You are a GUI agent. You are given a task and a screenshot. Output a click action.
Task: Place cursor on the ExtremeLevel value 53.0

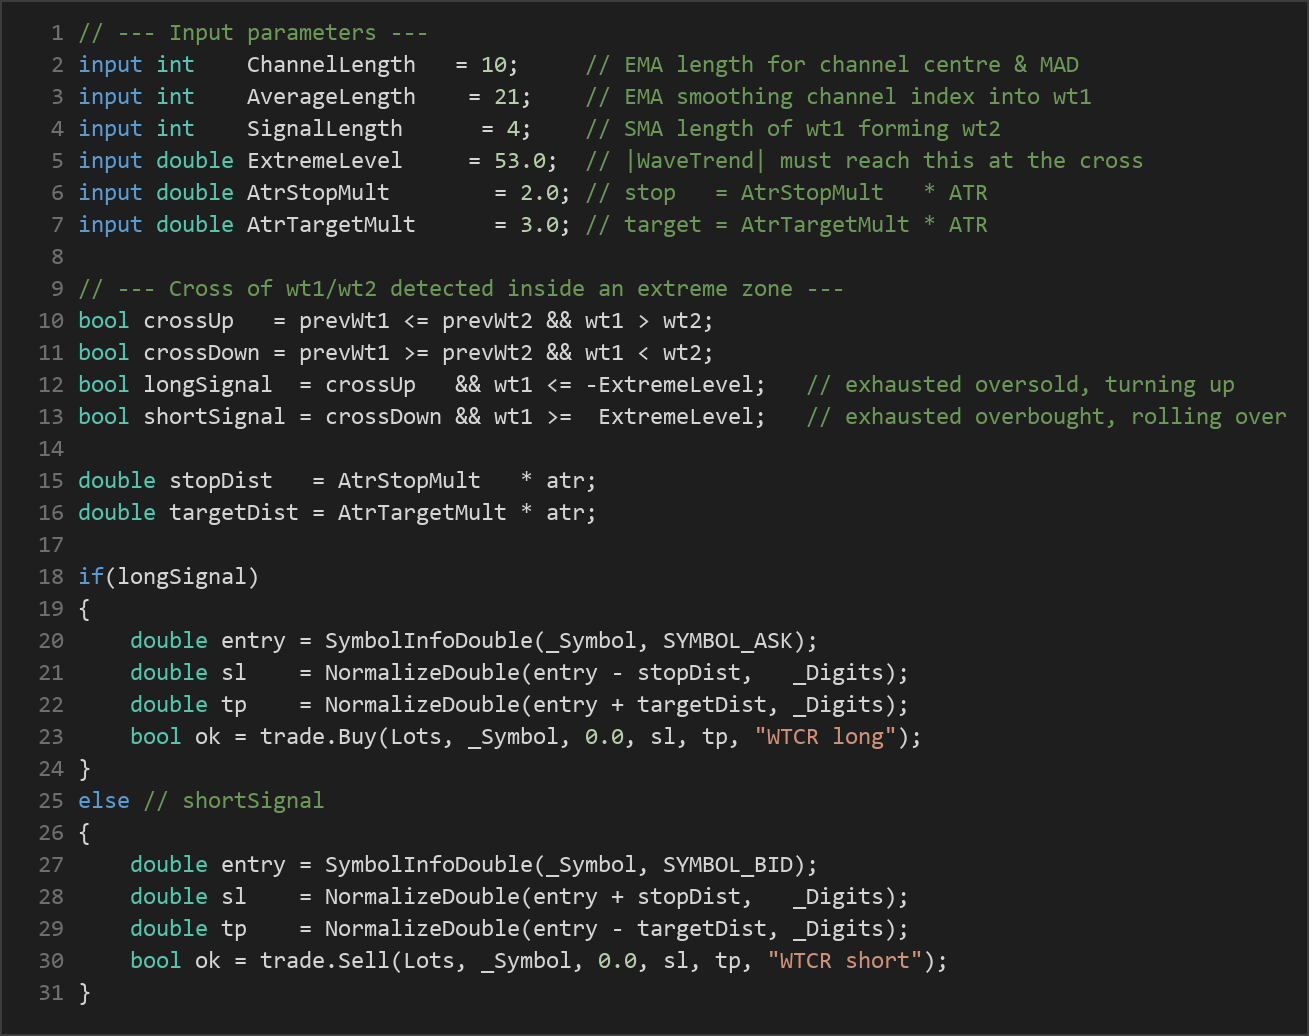coord(519,161)
